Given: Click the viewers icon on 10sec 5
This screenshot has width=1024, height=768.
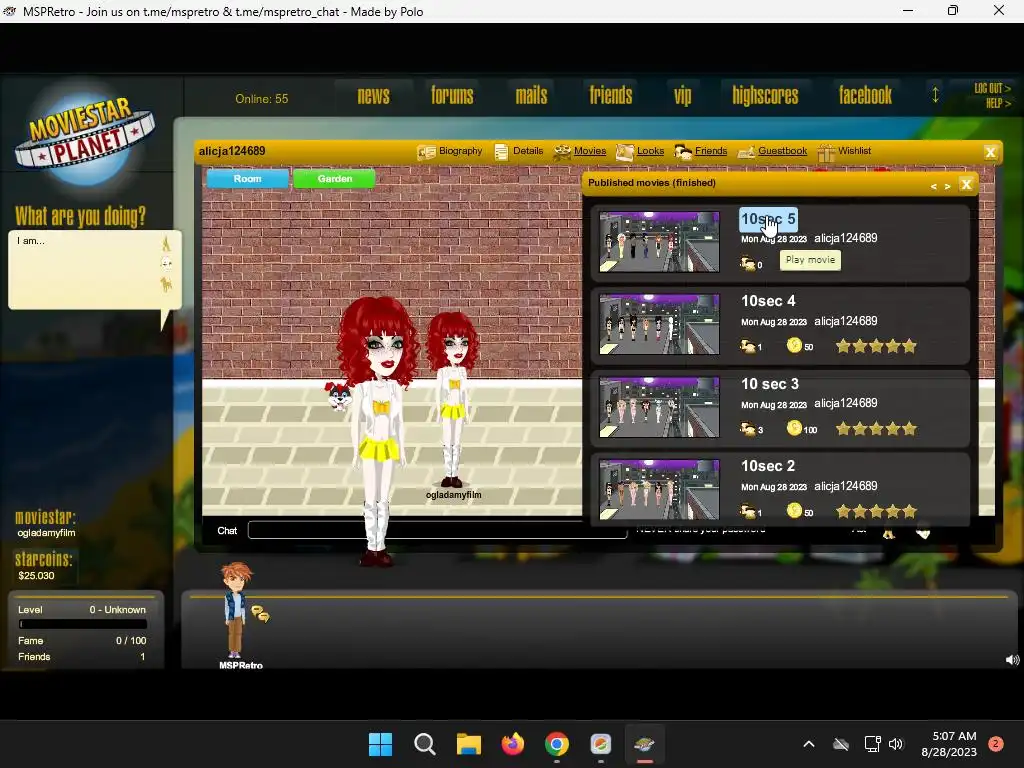Looking at the screenshot, I should coord(747,263).
